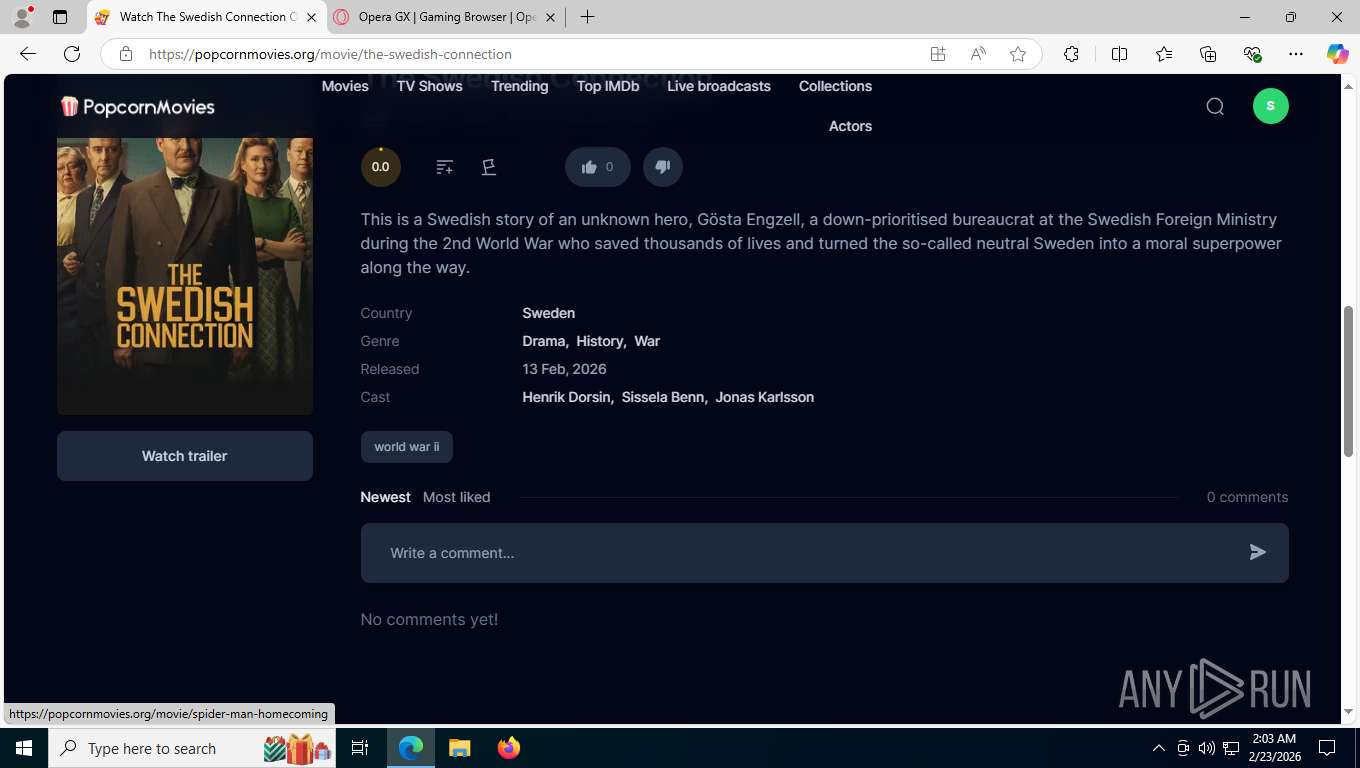Click the PopcornMovies logo

(x=137, y=106)
